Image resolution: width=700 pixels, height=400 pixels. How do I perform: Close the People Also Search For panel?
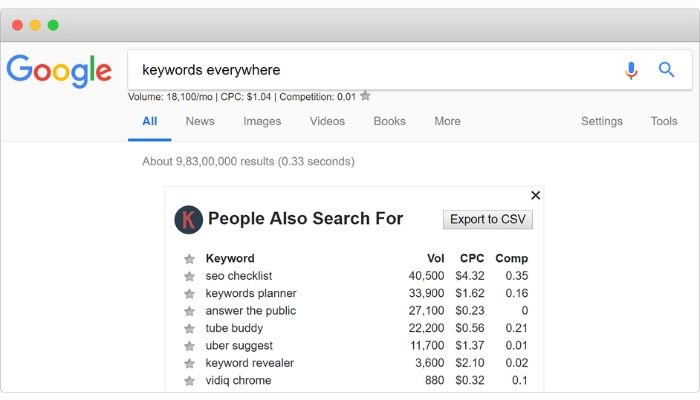tap(536, 196)
